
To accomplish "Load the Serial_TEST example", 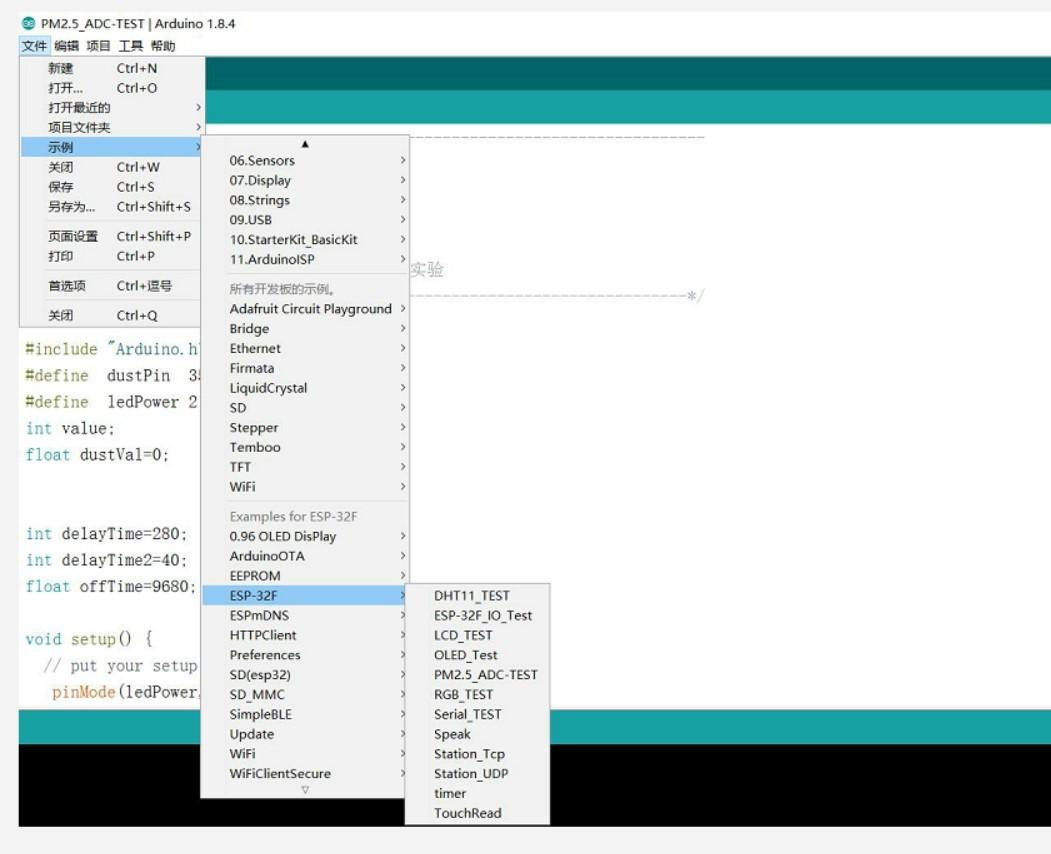I will [x=477, y=714].
